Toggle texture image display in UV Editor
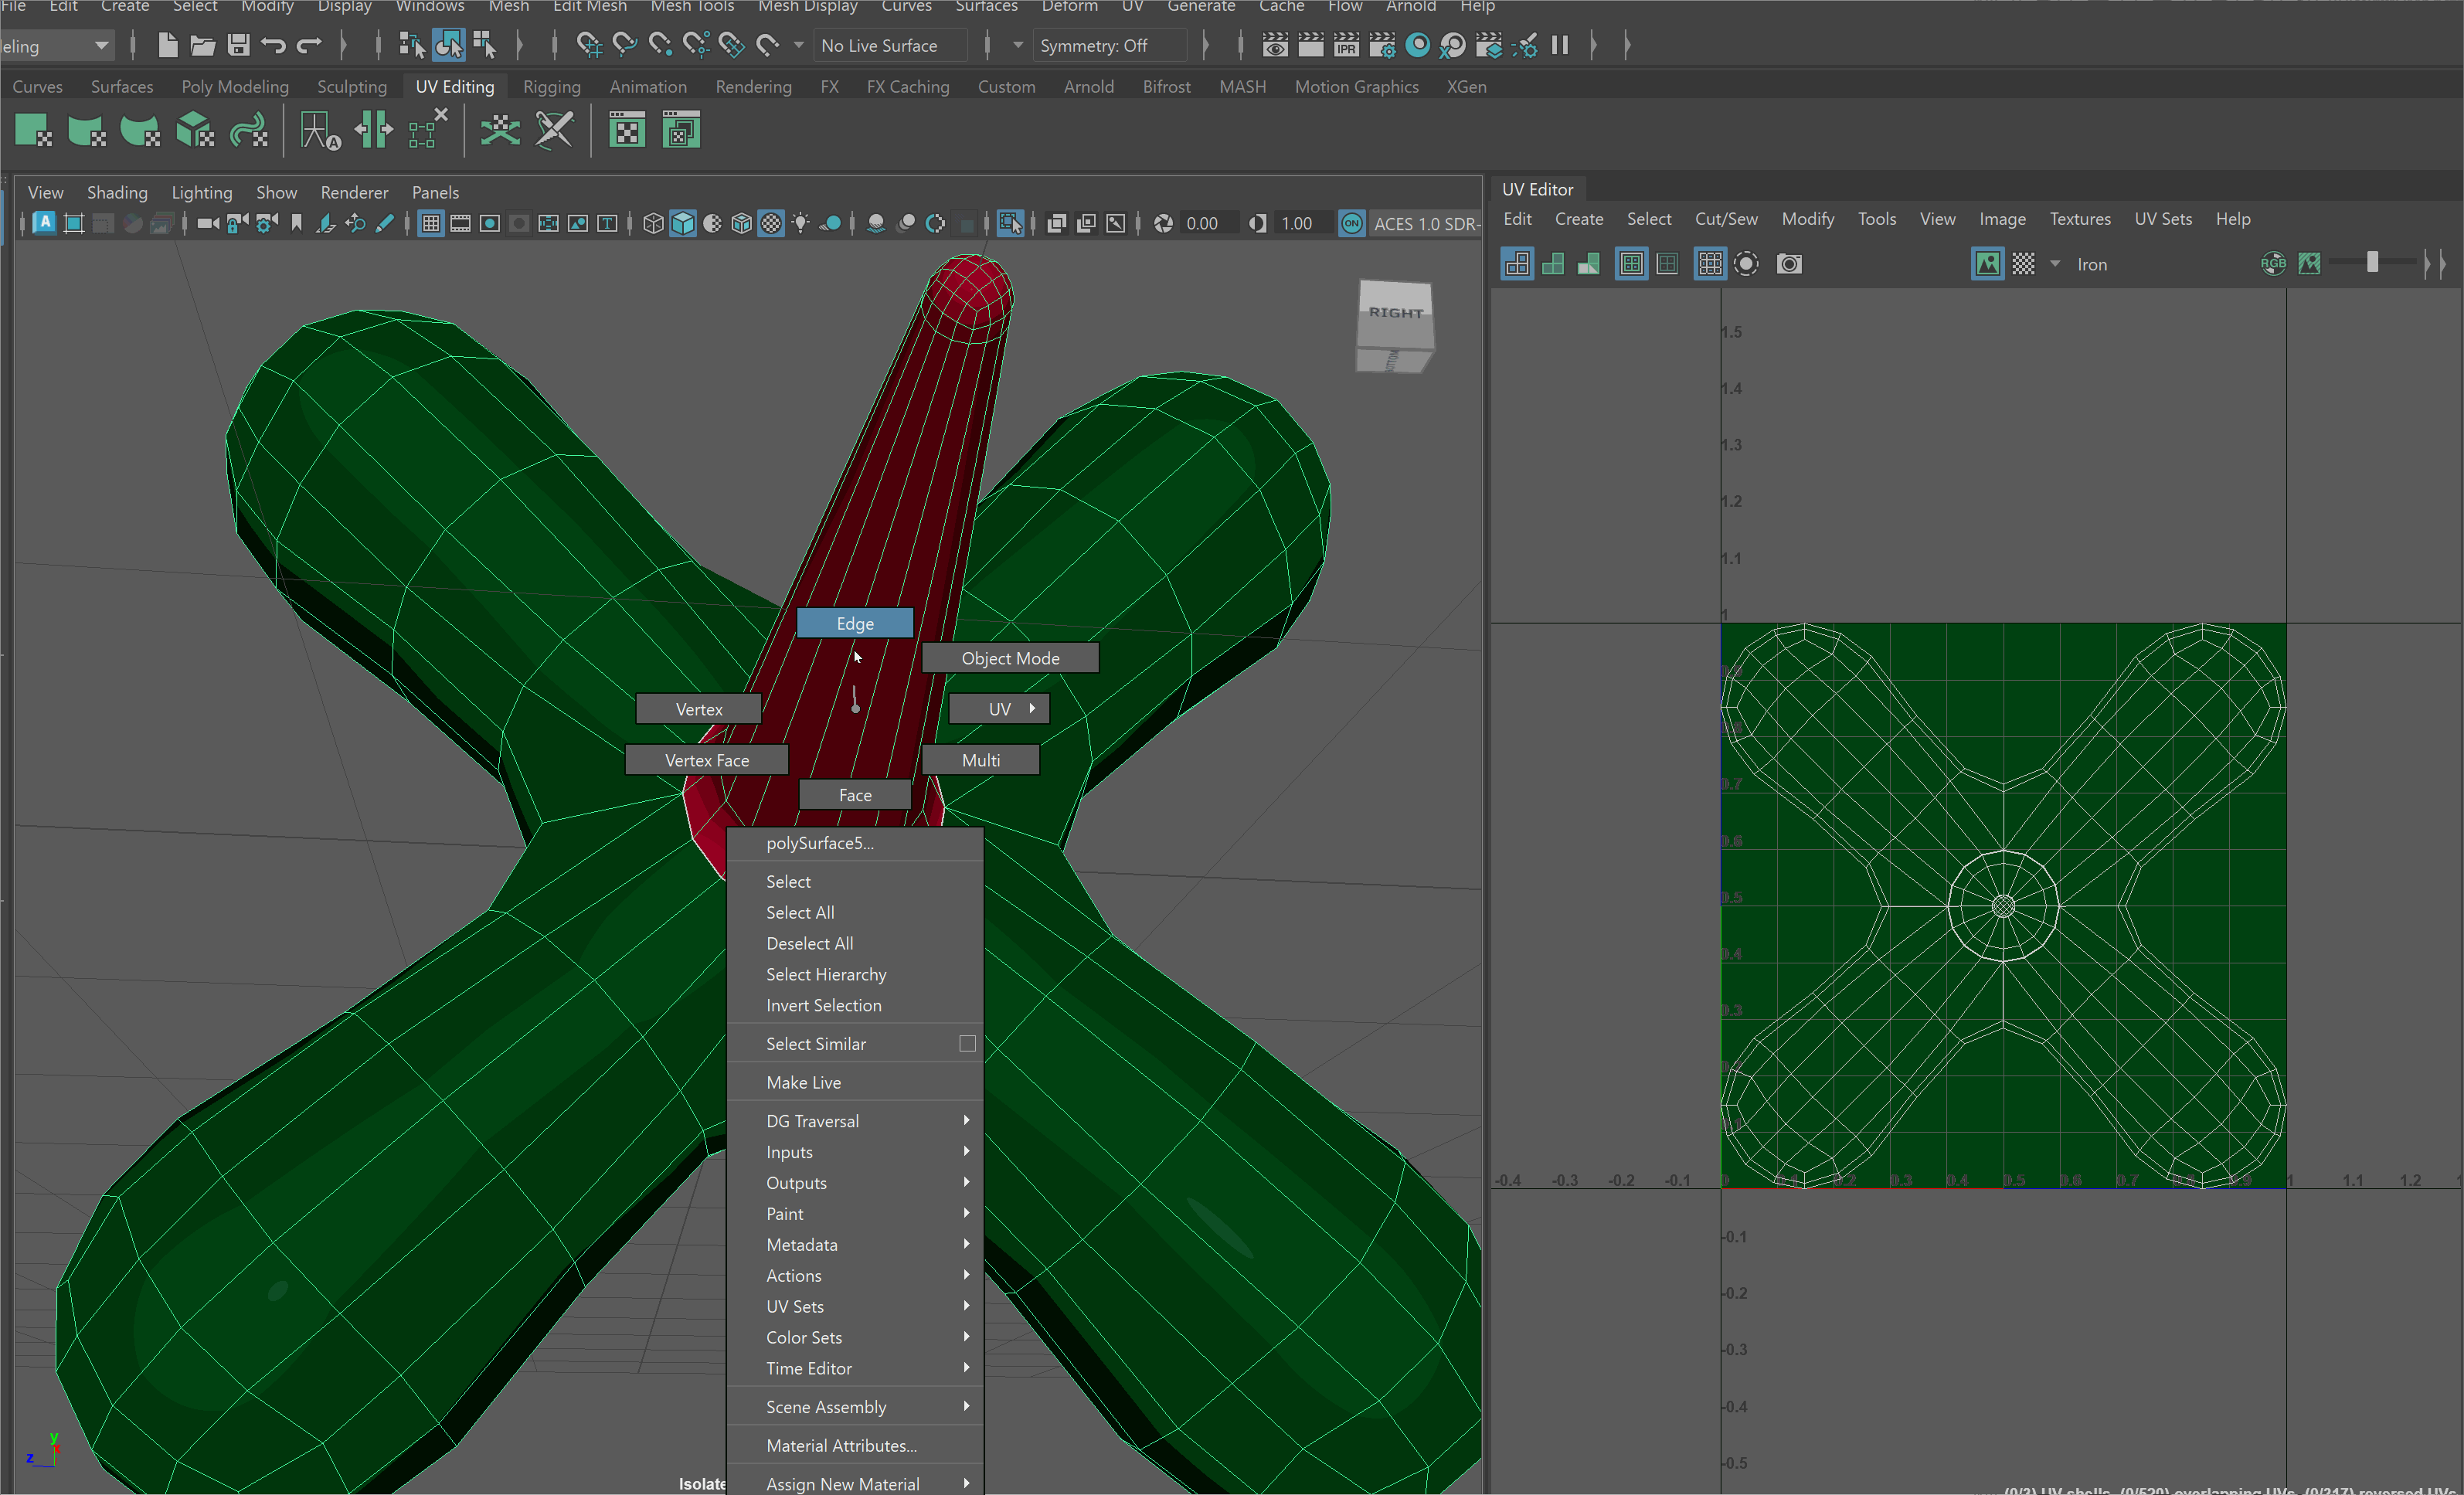This screenshot has width=2464, height=1495. pyautogui.click(x=1987, y=264)
